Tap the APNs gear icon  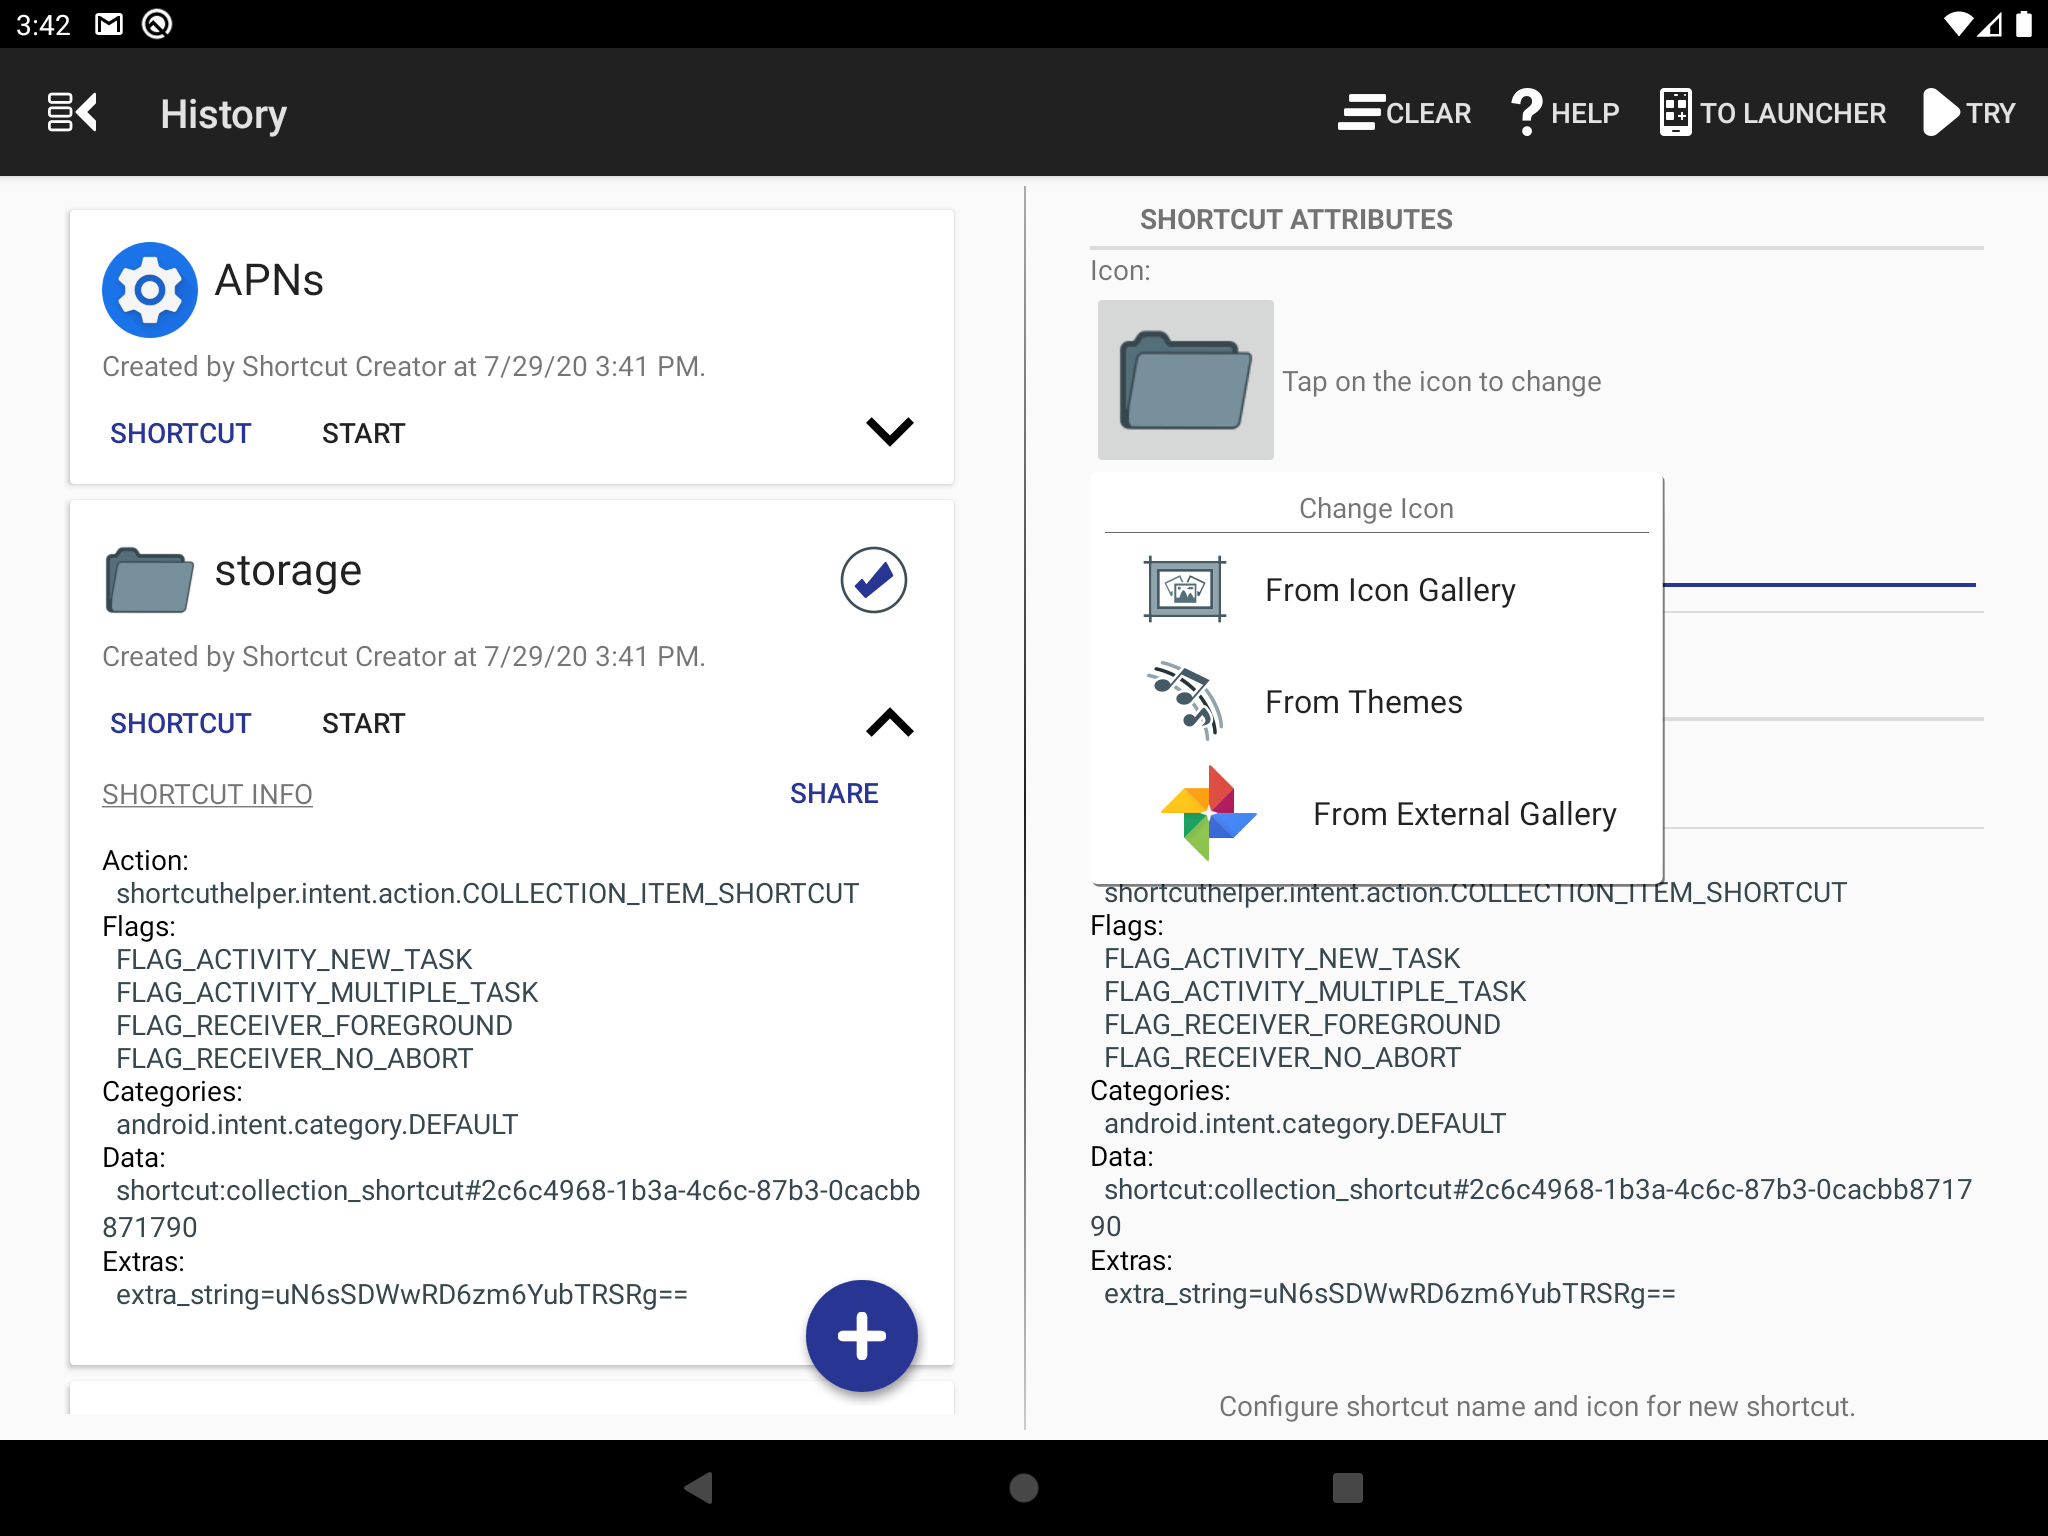click(150, 290)
